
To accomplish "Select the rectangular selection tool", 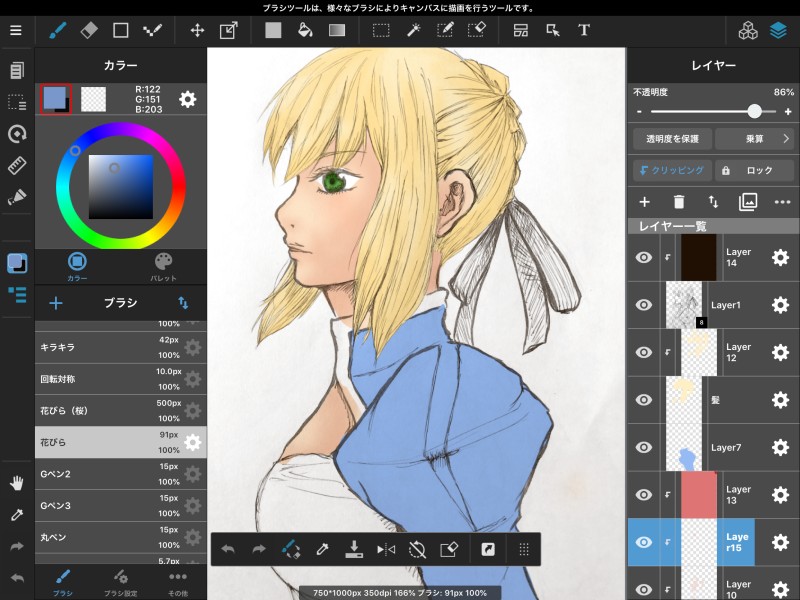I will pos(381,31).
